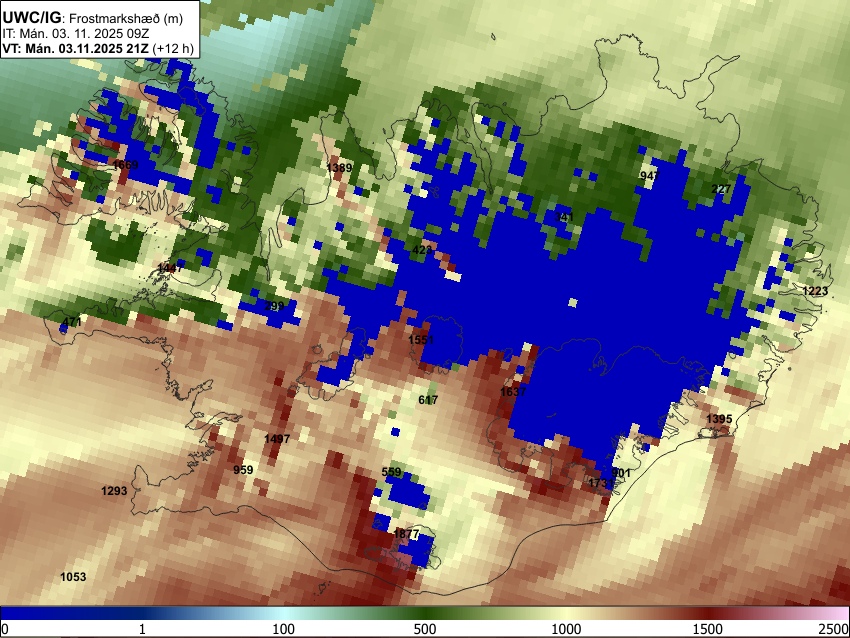Select the 1223 value on the east coast
Screen dimensions: 850x638
815,291
